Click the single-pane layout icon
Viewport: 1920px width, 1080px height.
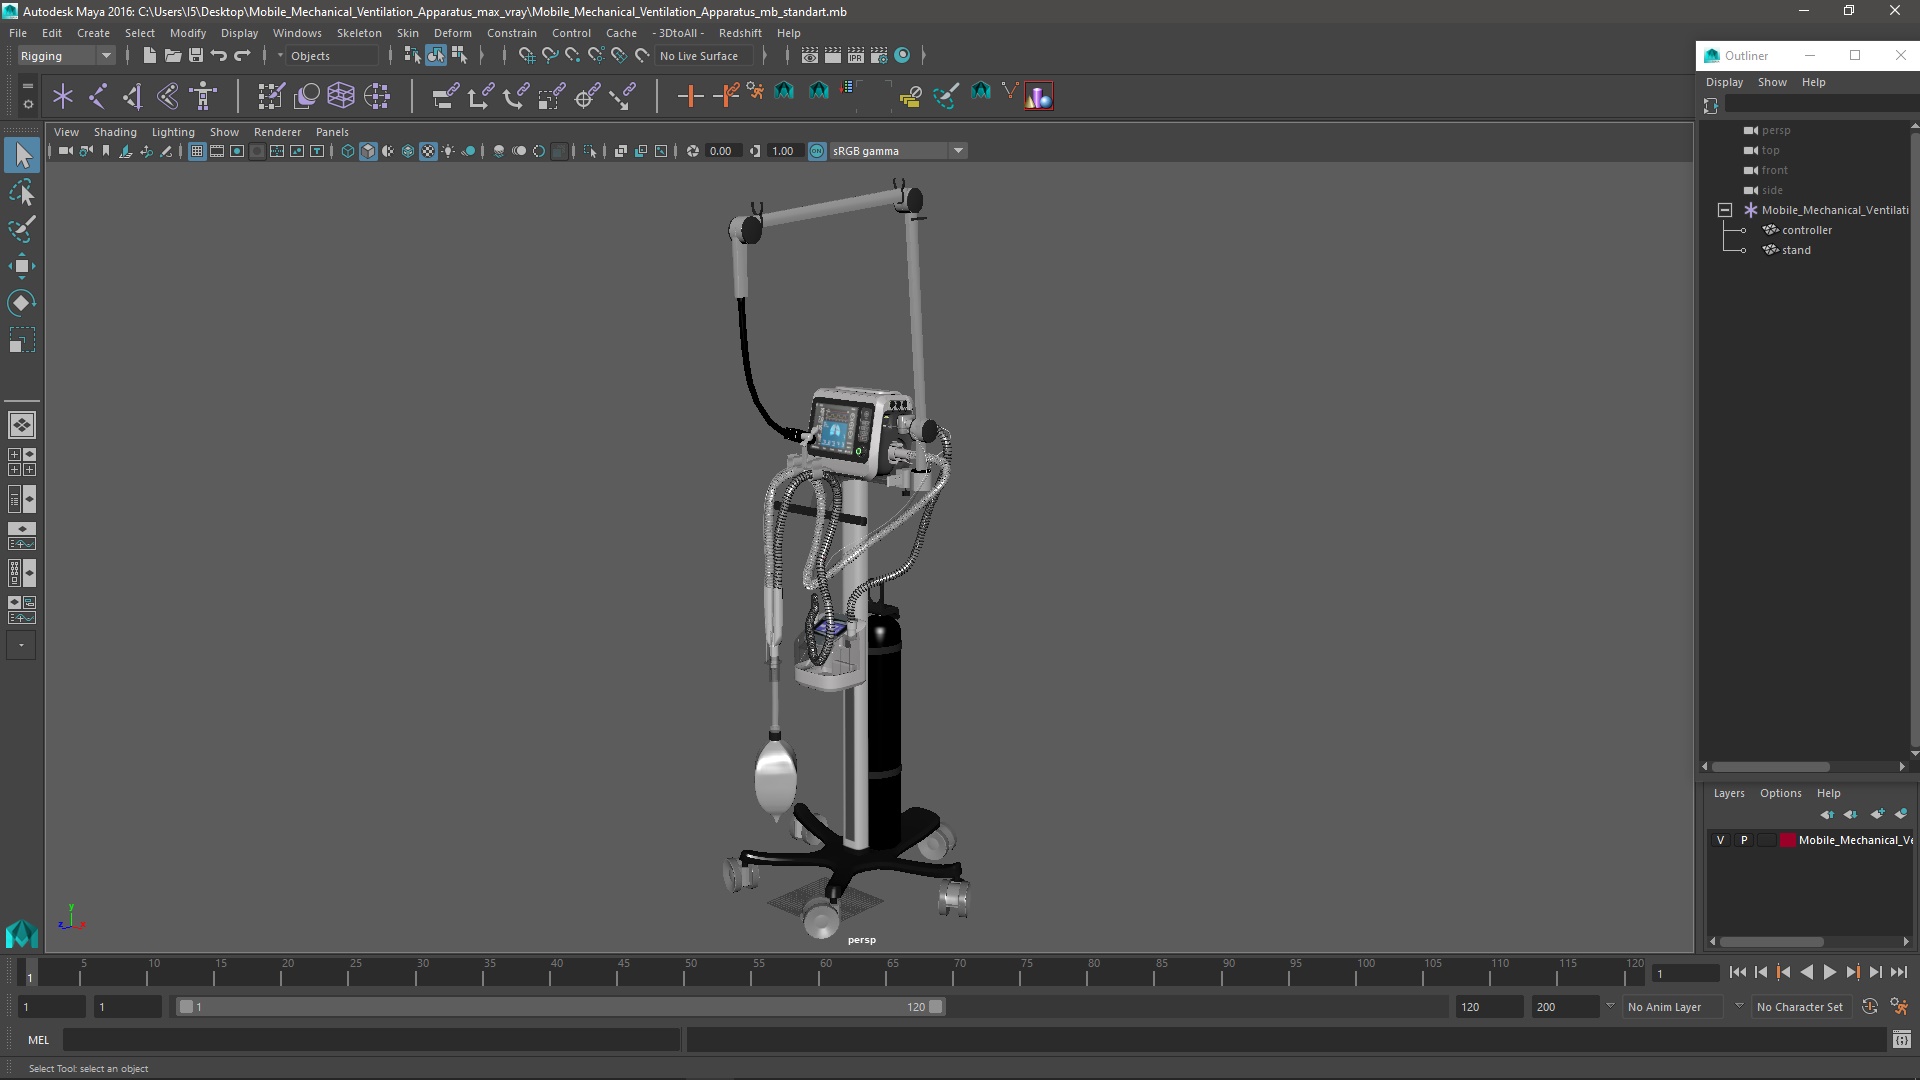click(x=22, y=425)
